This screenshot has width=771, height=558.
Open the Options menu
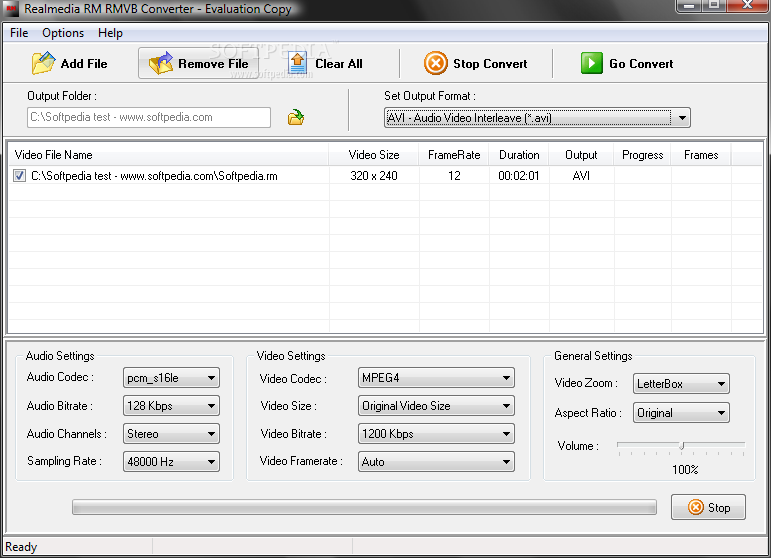click(x=63, y=33)
